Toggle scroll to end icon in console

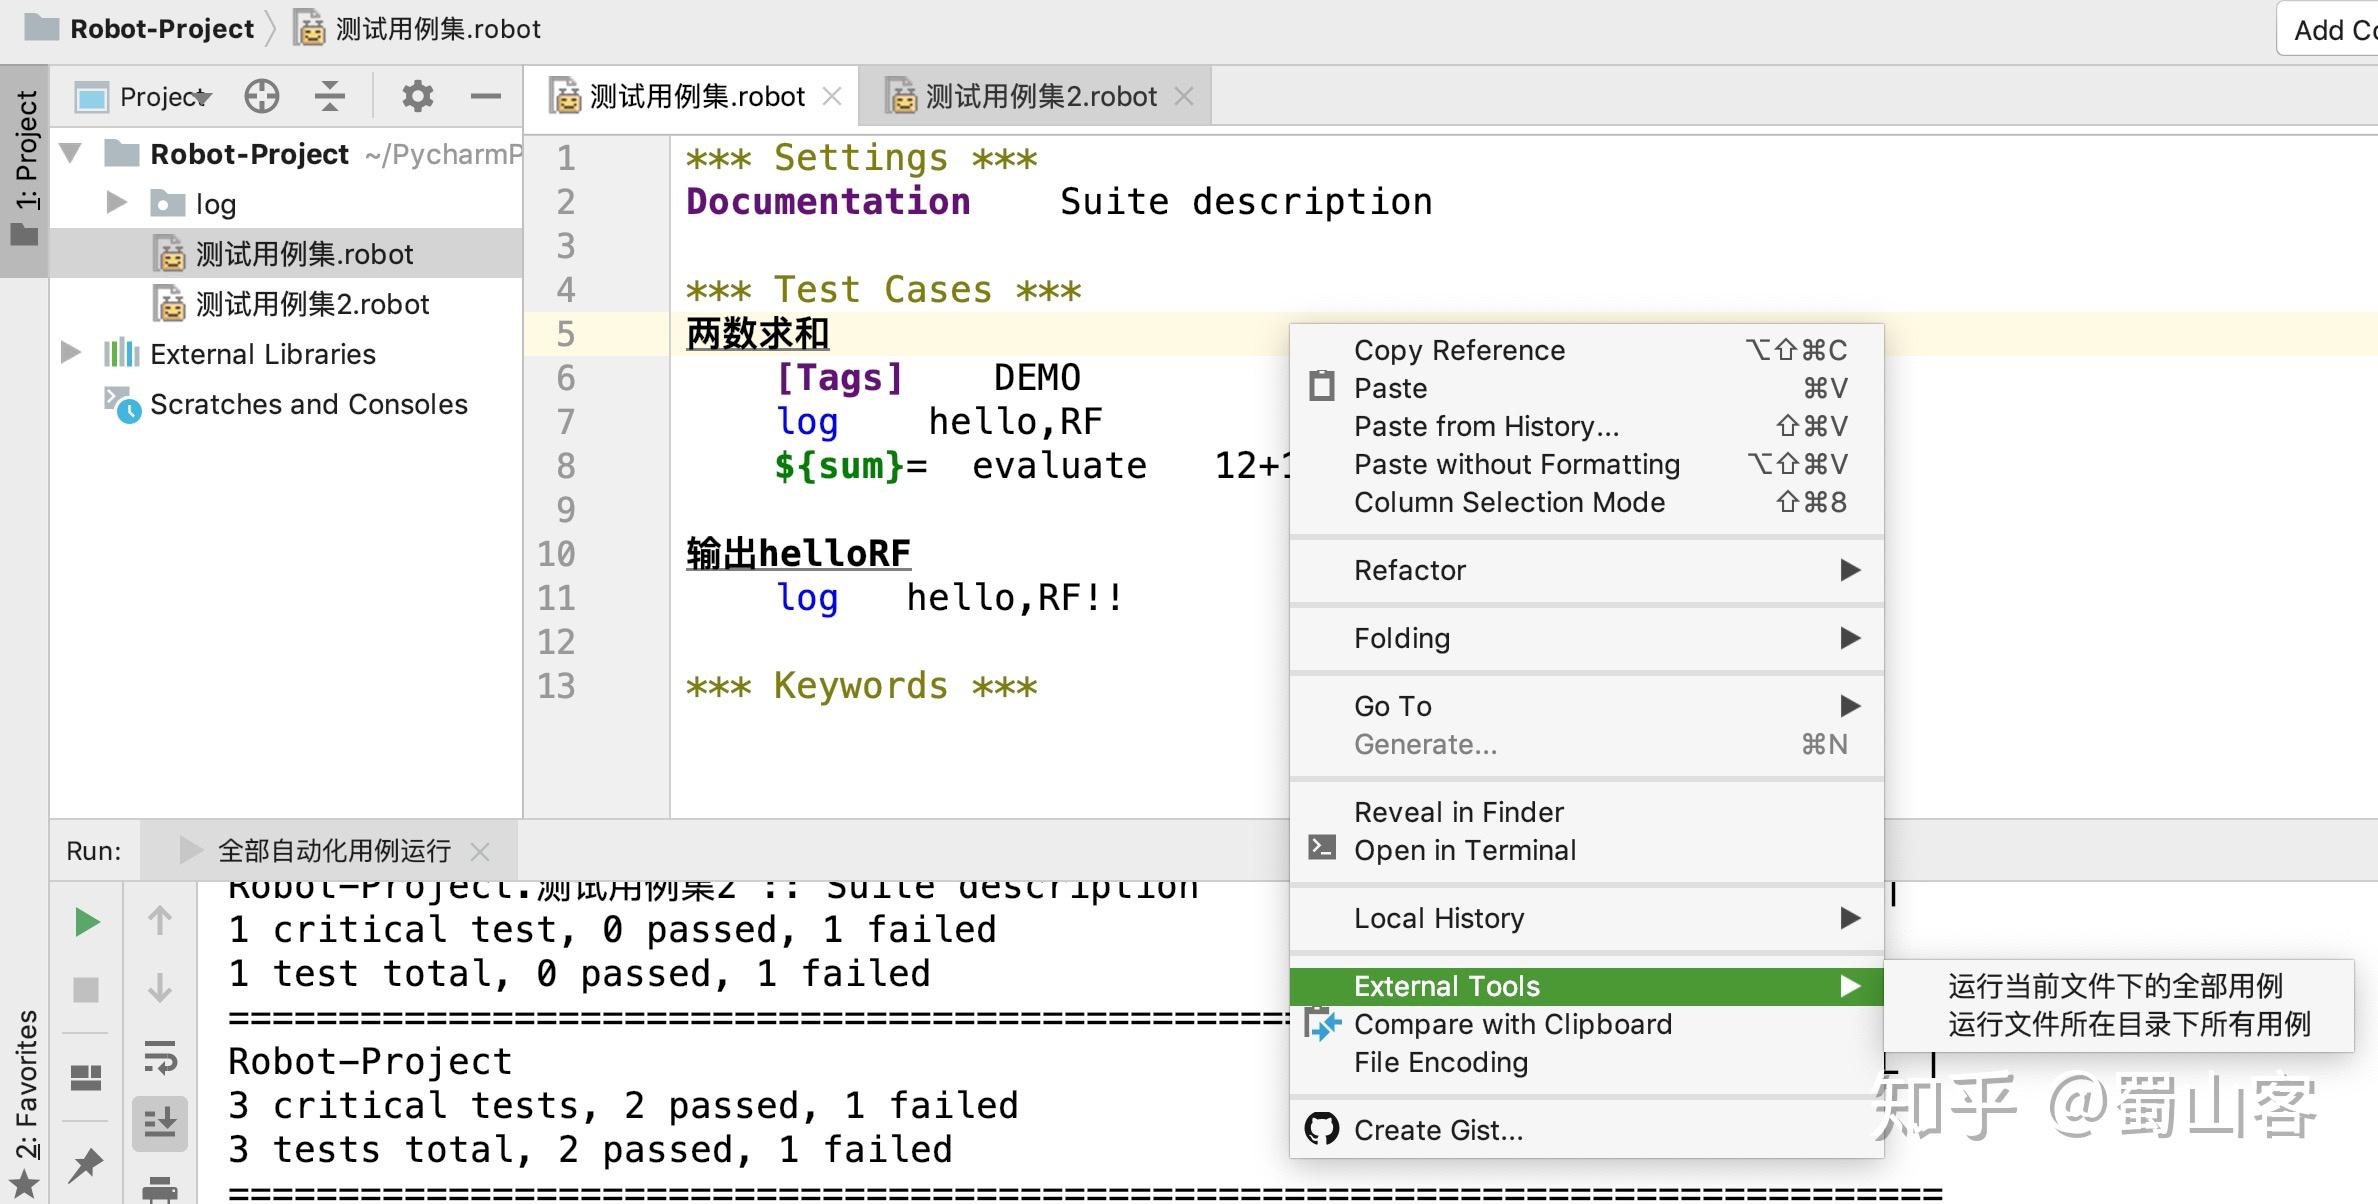pyautogui.click(x=160, y=1123)
